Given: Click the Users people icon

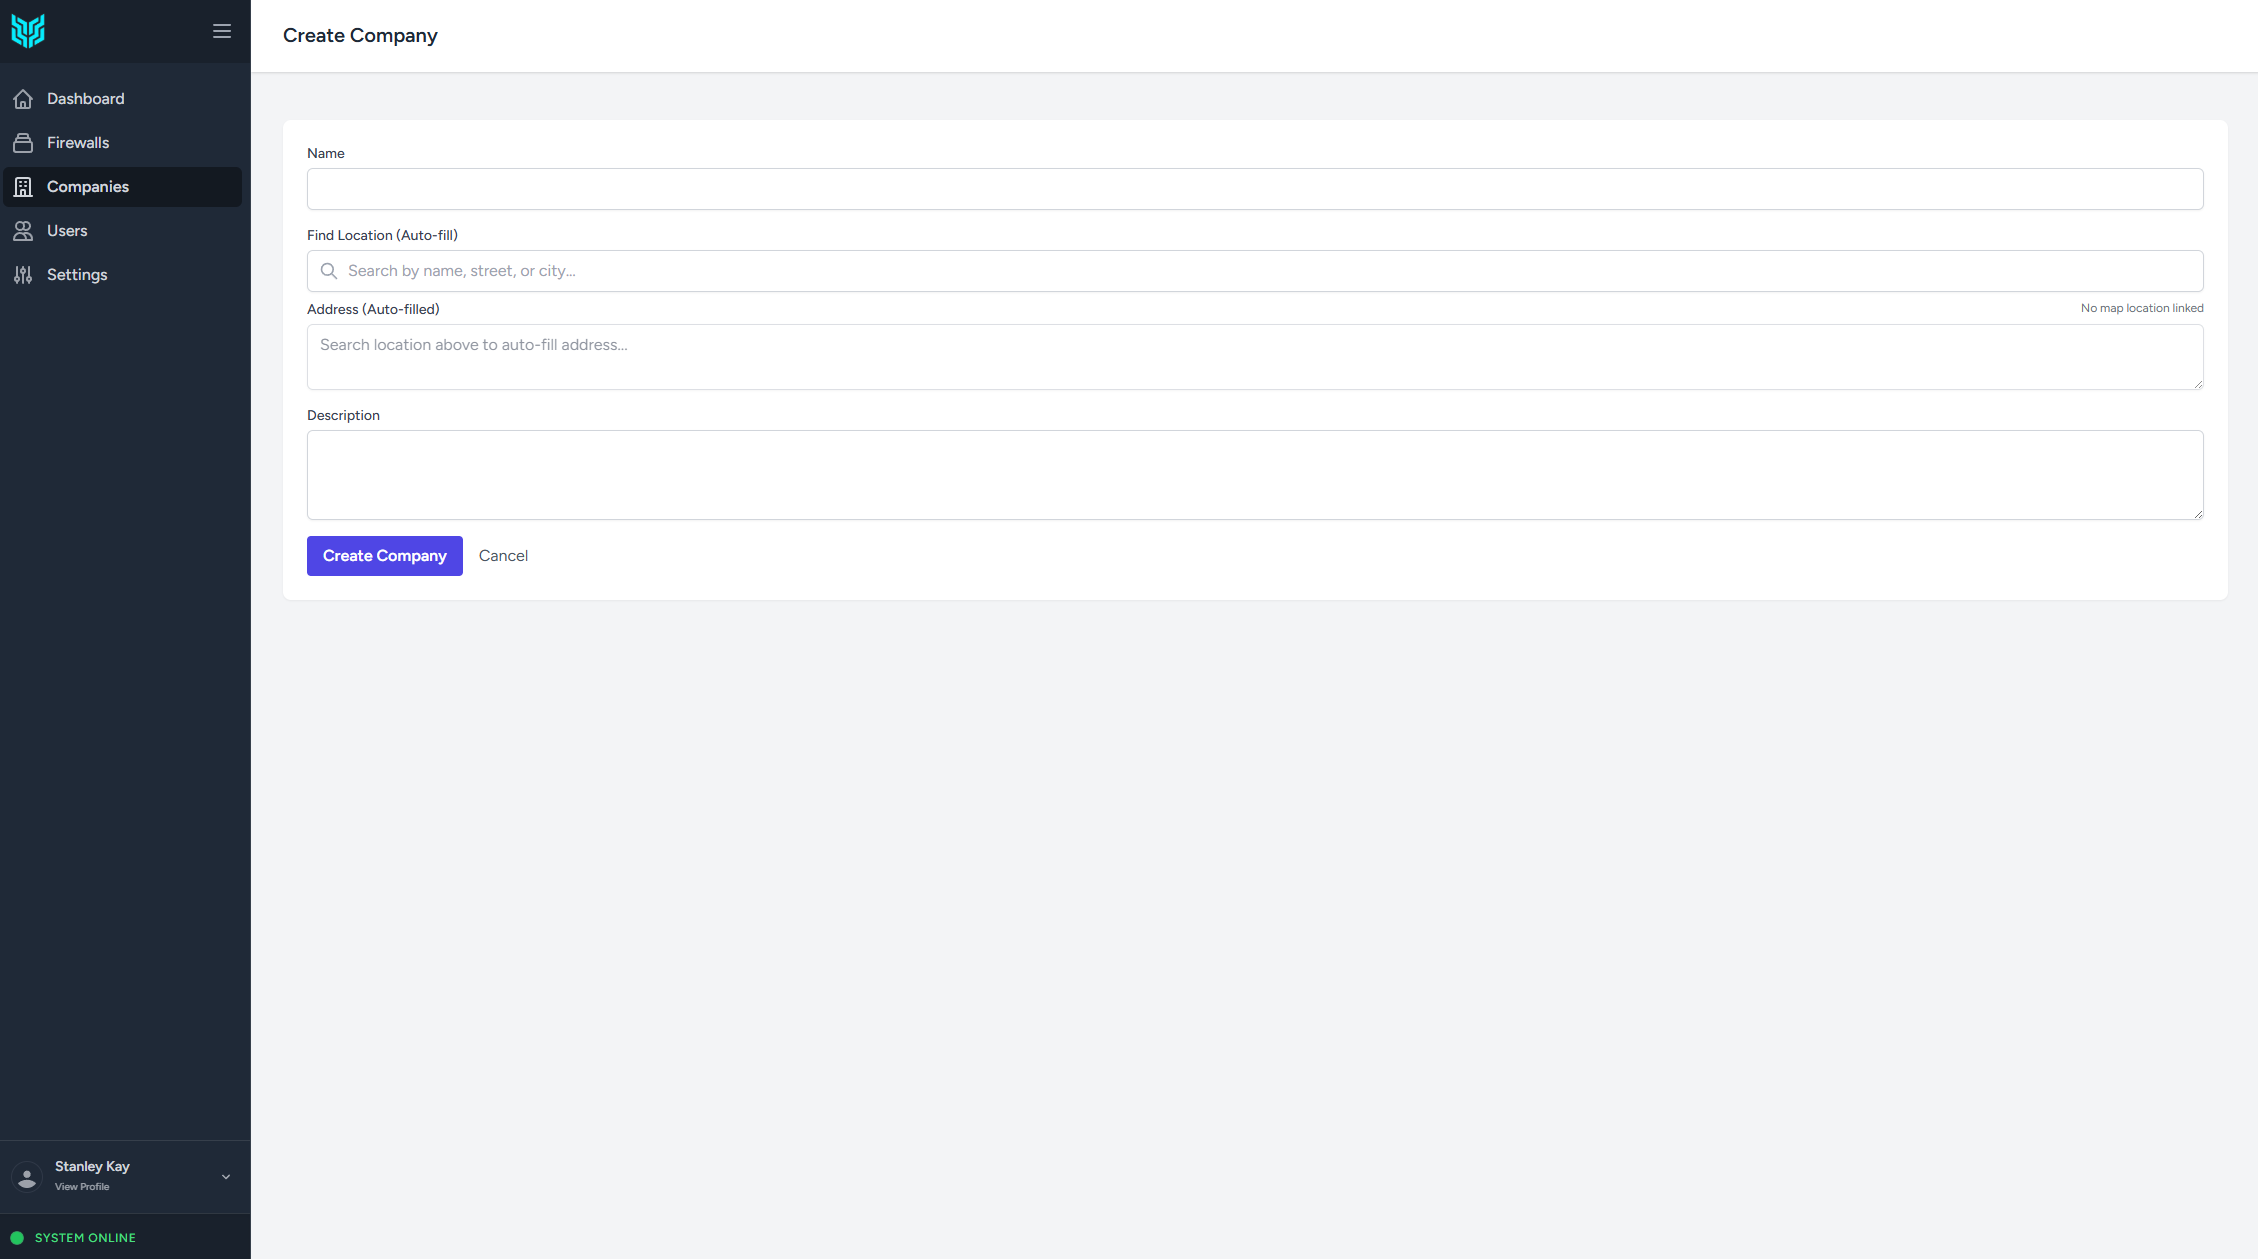Looking at the screenshot, I should click(23, 231).
